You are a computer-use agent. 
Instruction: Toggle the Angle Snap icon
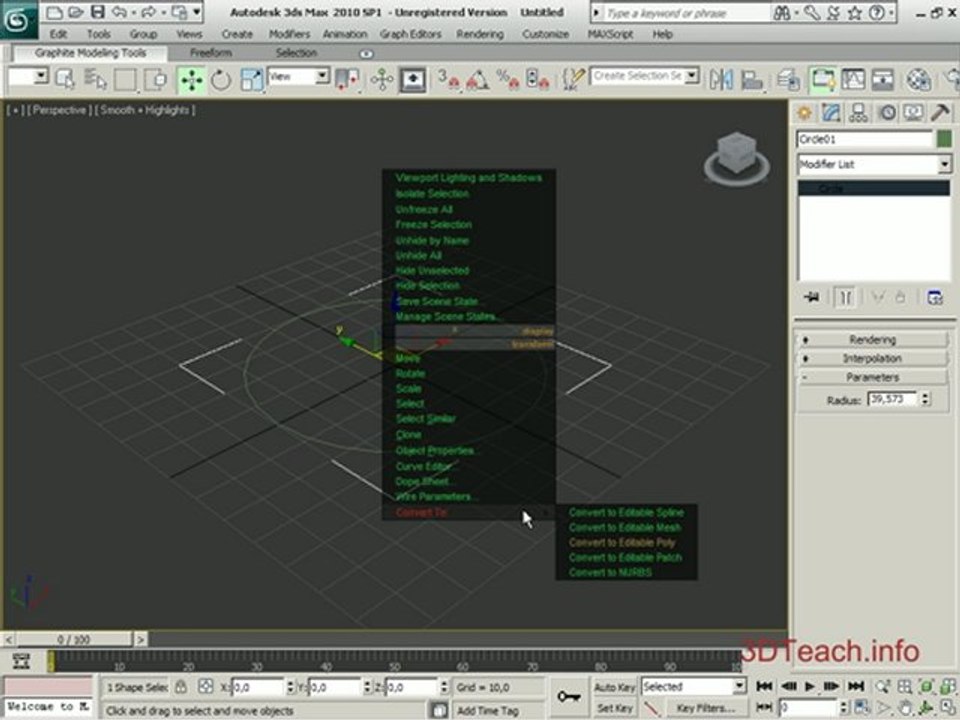[x=478, y=80]
